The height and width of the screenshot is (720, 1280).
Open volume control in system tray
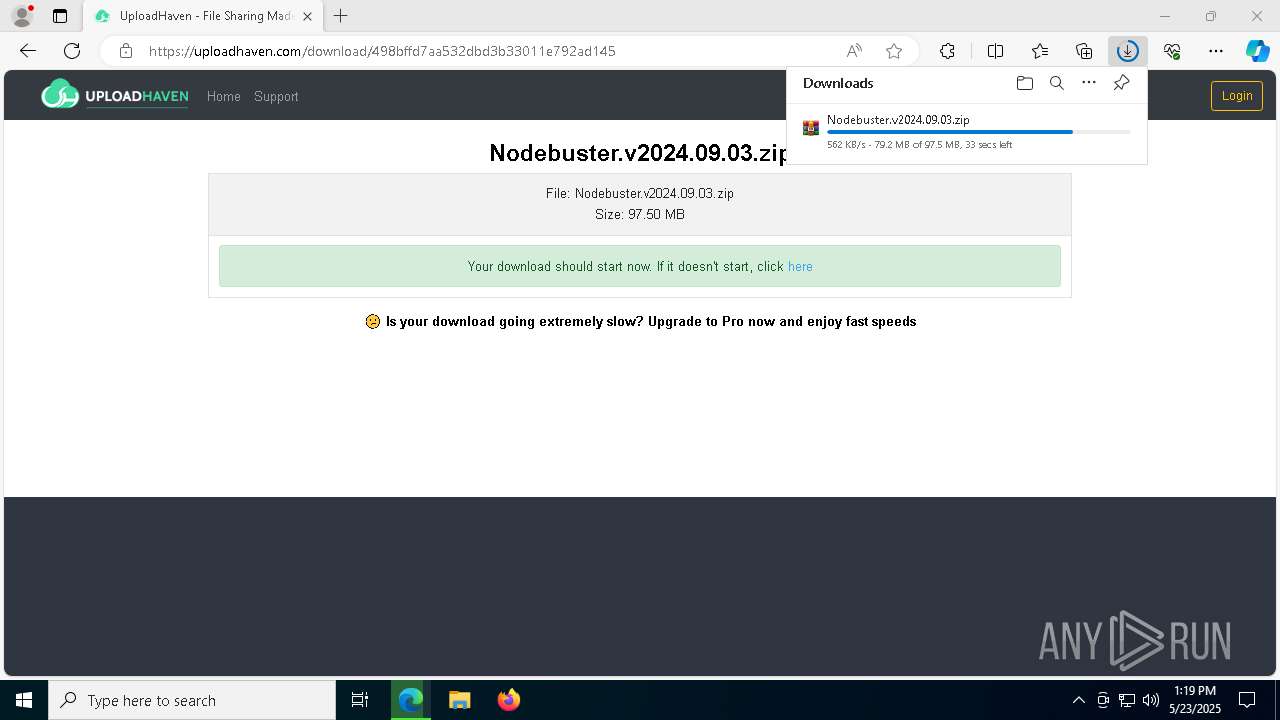pyautogui.click(x=1151, y=700)
